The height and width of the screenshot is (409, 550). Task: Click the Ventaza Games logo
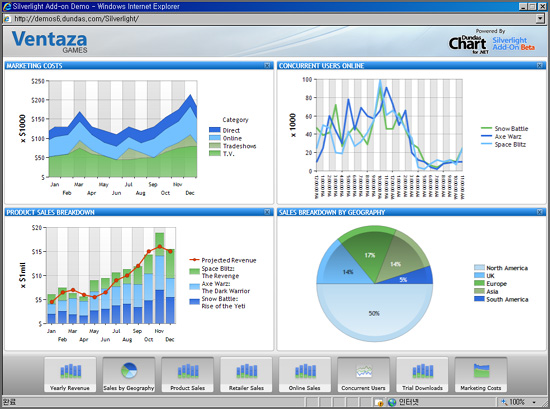coord(49,42)
